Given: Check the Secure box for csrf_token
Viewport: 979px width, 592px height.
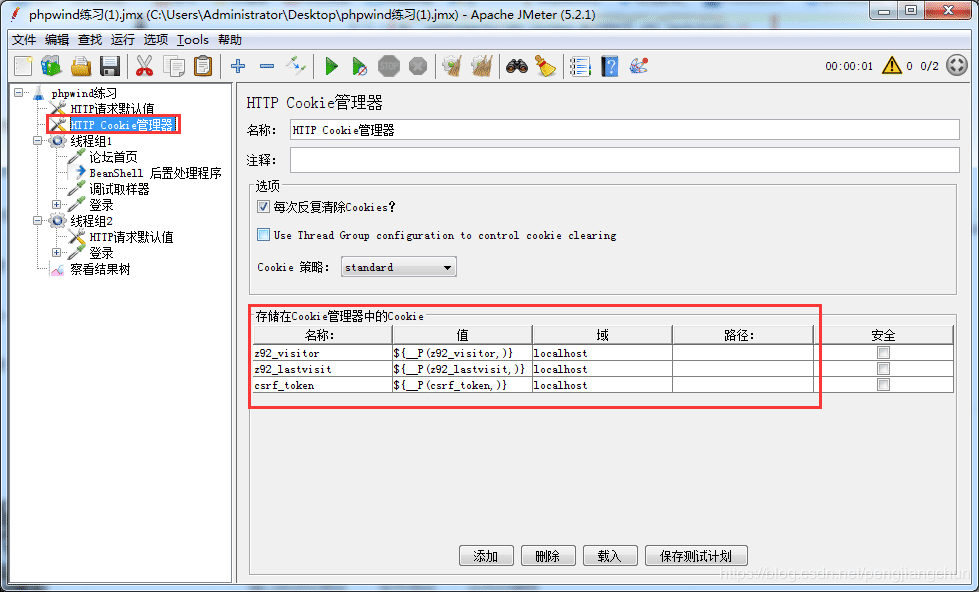Looking at the screenshot, I should coord(883,385).
